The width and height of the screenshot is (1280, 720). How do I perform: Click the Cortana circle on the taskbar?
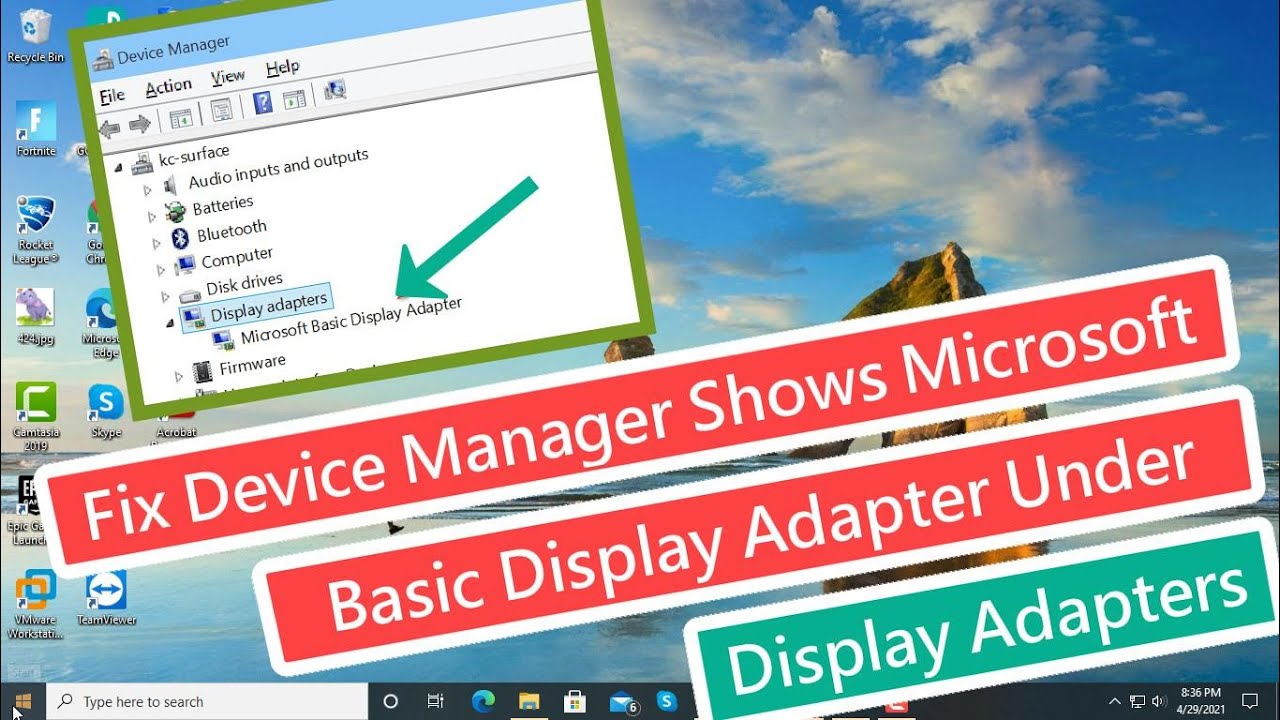tap(391, 701)
